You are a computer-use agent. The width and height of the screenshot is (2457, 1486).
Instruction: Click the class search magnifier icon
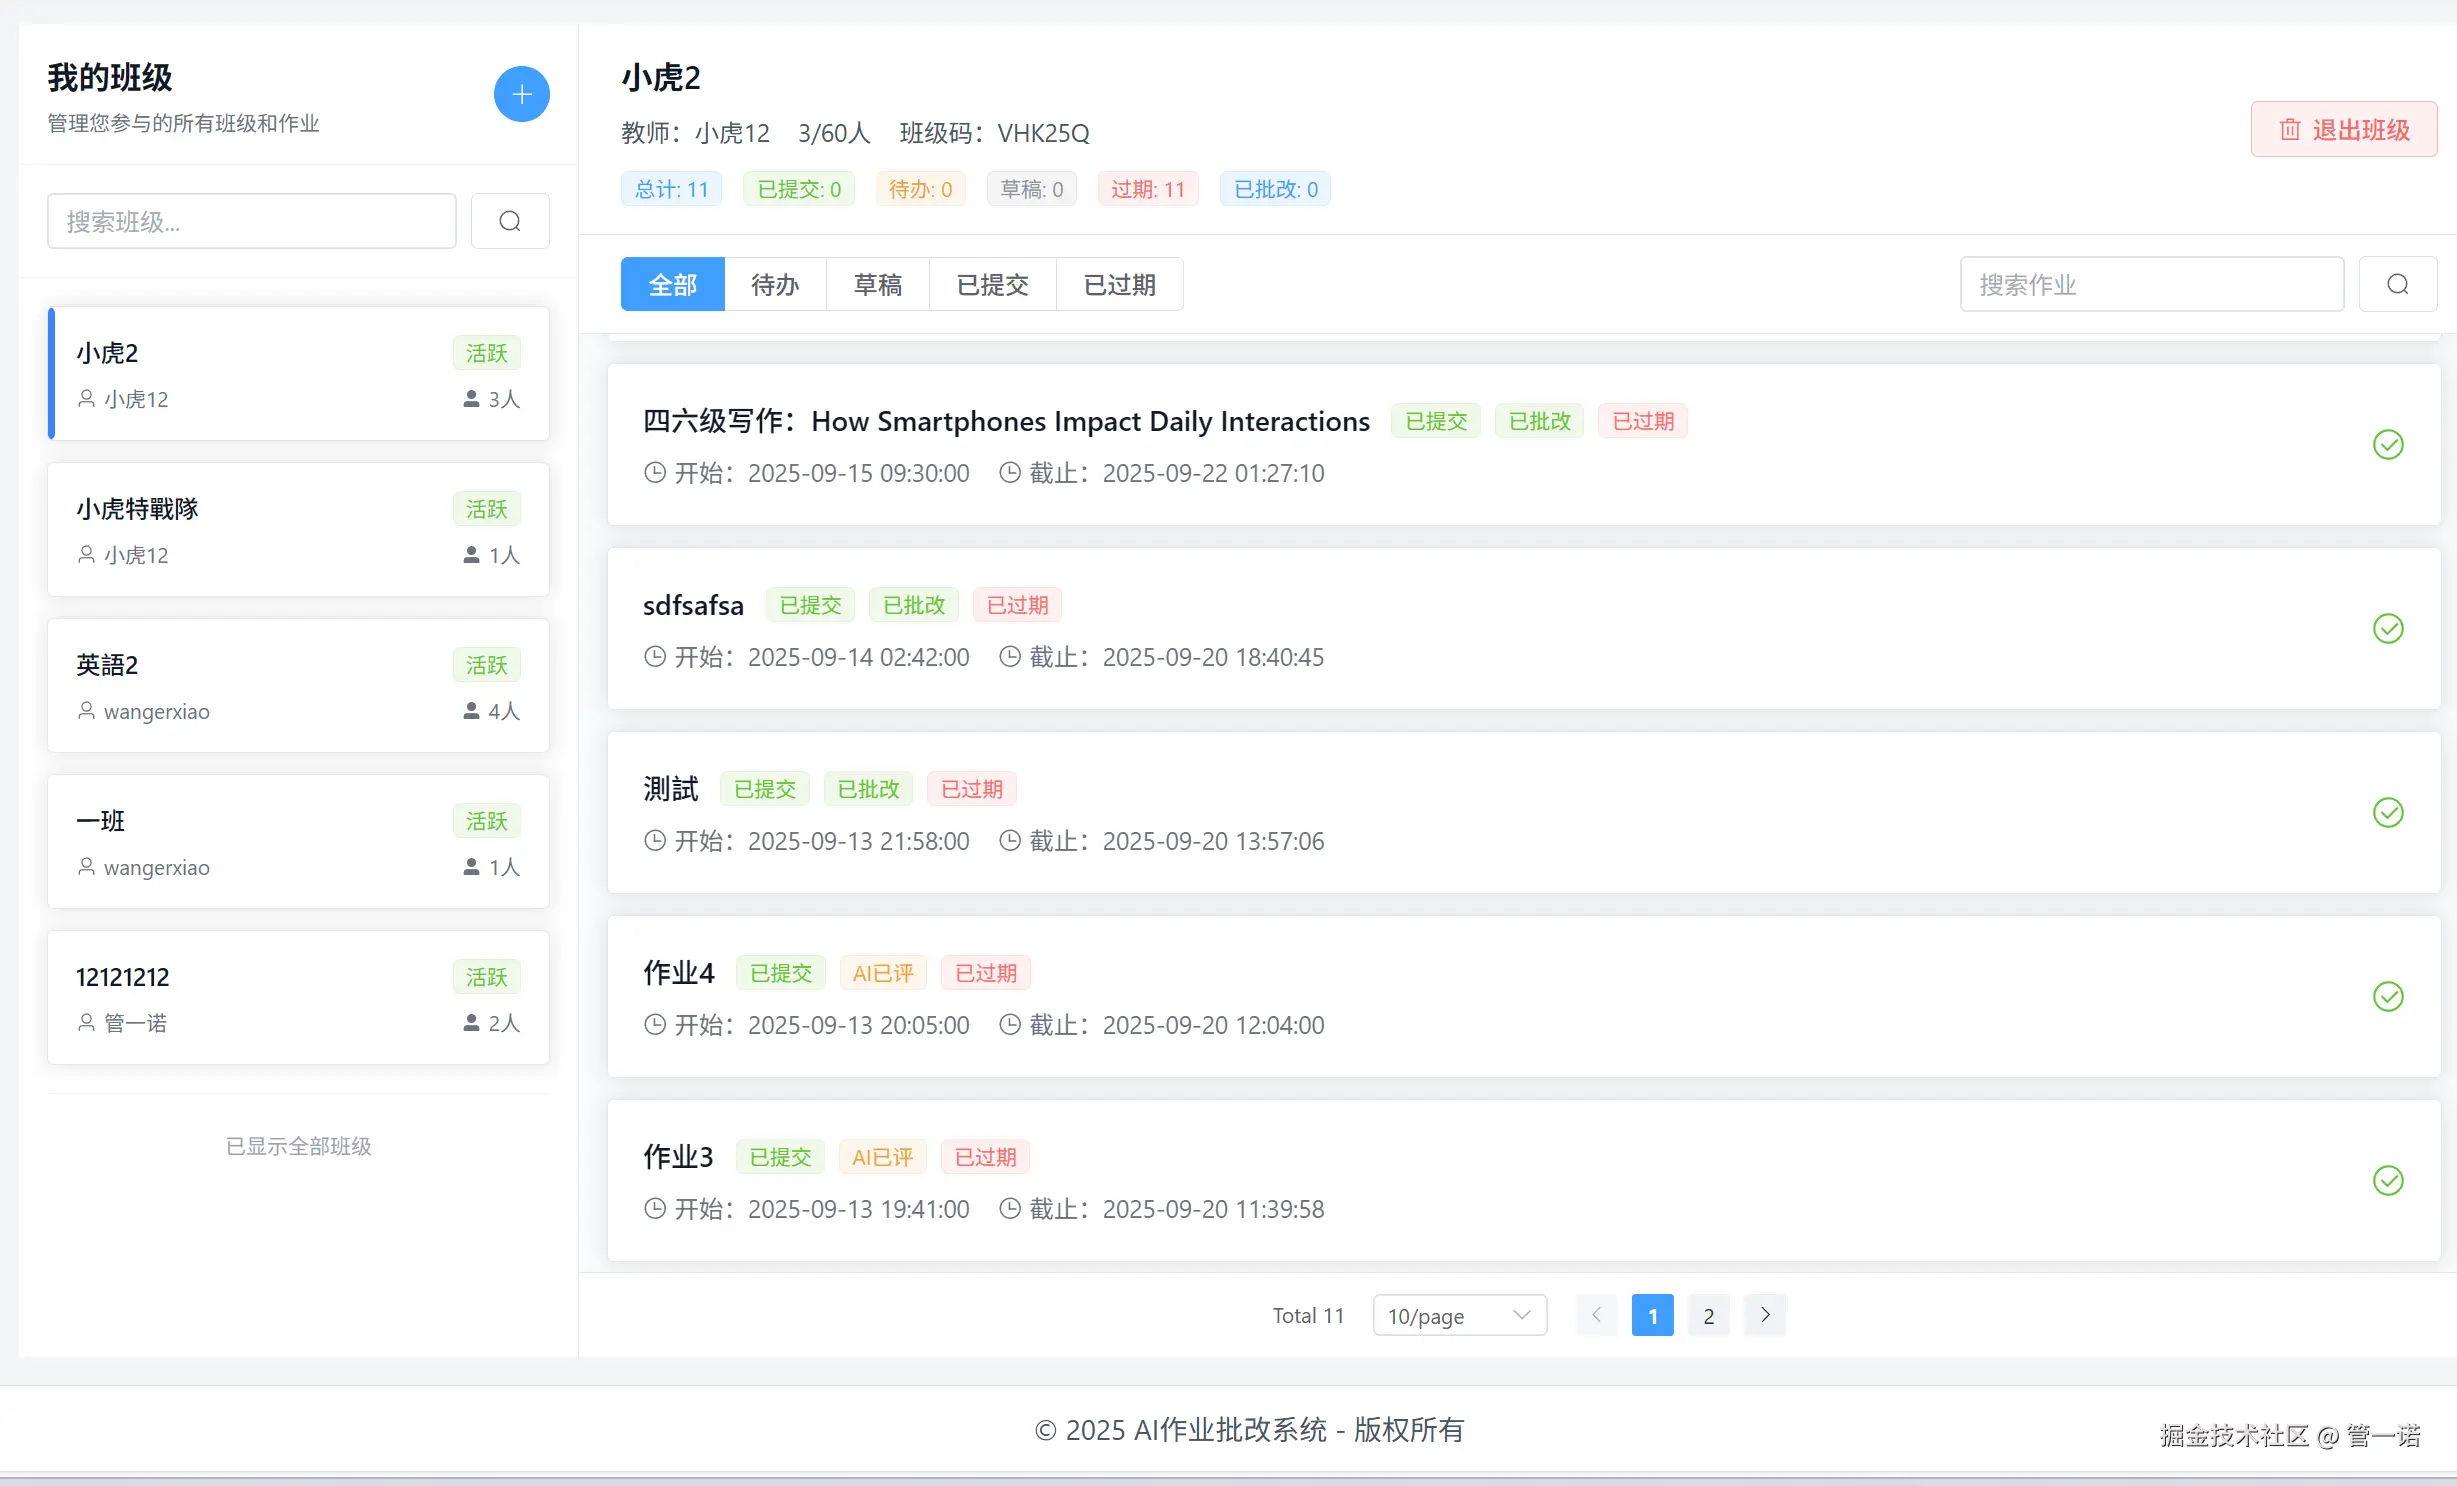510,221
